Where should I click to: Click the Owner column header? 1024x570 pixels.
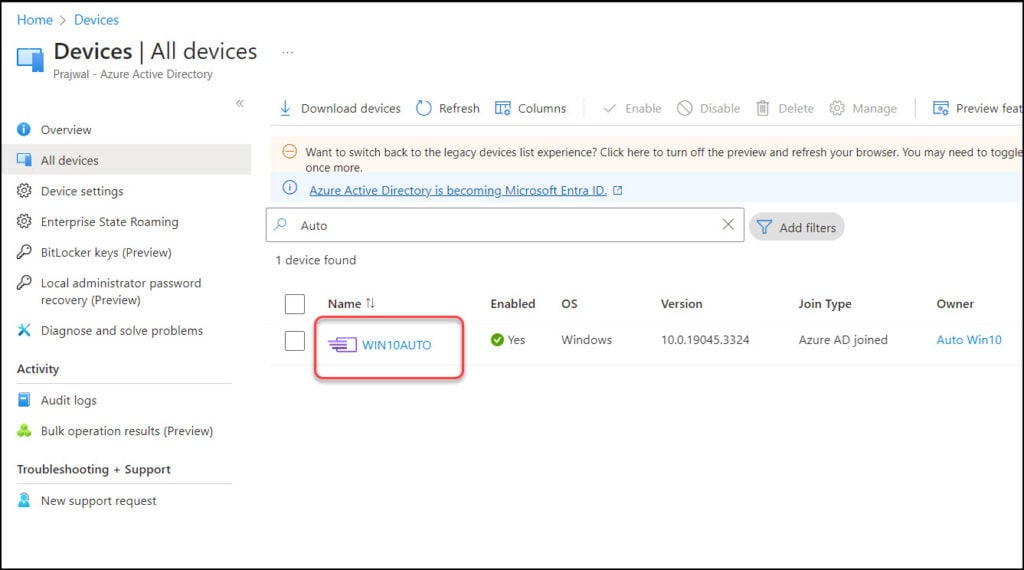(955, 304)
